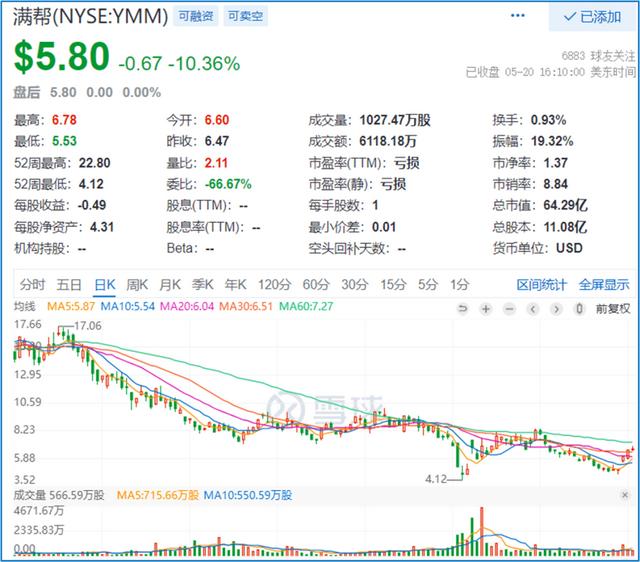Switch to the 分时 chart tab

click(32, 284)
